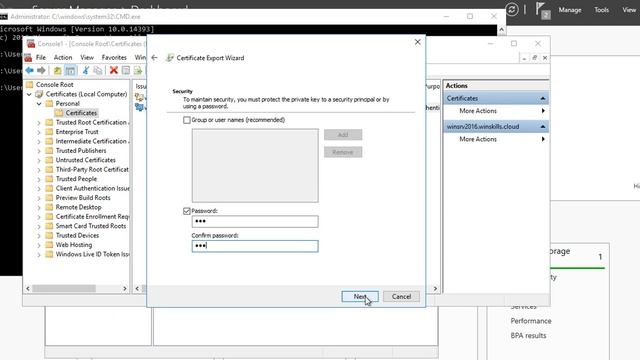Open the File menu in Console1
The height and width of the screenshot is (360, 640).
click(41, 58)
